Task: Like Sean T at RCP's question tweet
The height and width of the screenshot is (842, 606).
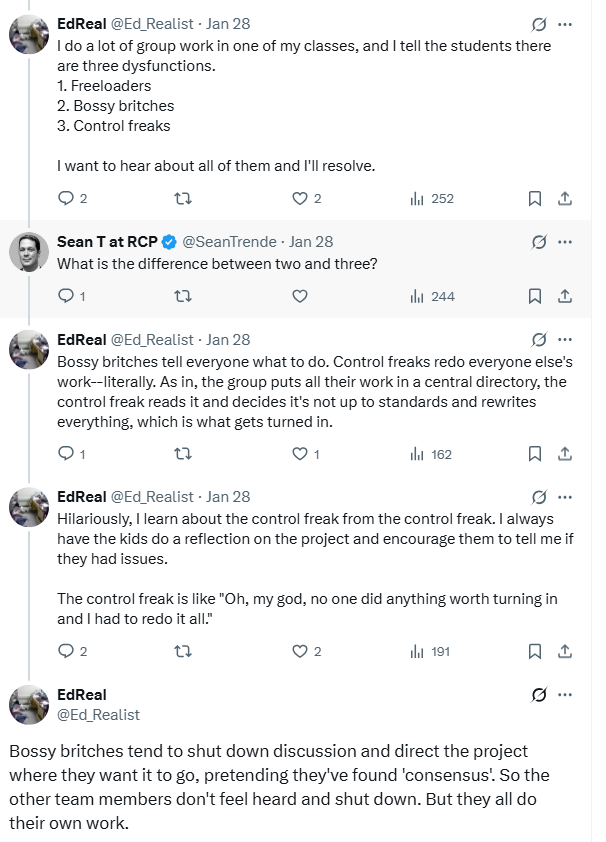Action: pyautogui.click(x=299, y=296)
